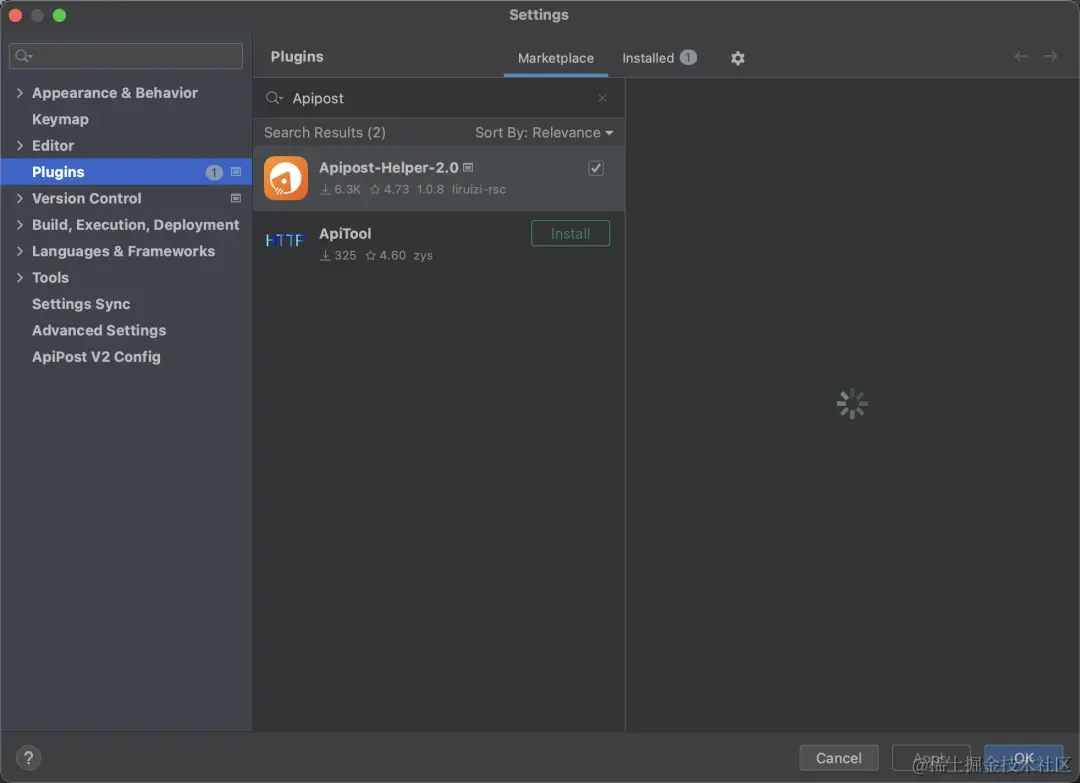Viewport: 1080px width, 783px height.
Task: Open plugin settings gear menu
Action: point(737,58)
